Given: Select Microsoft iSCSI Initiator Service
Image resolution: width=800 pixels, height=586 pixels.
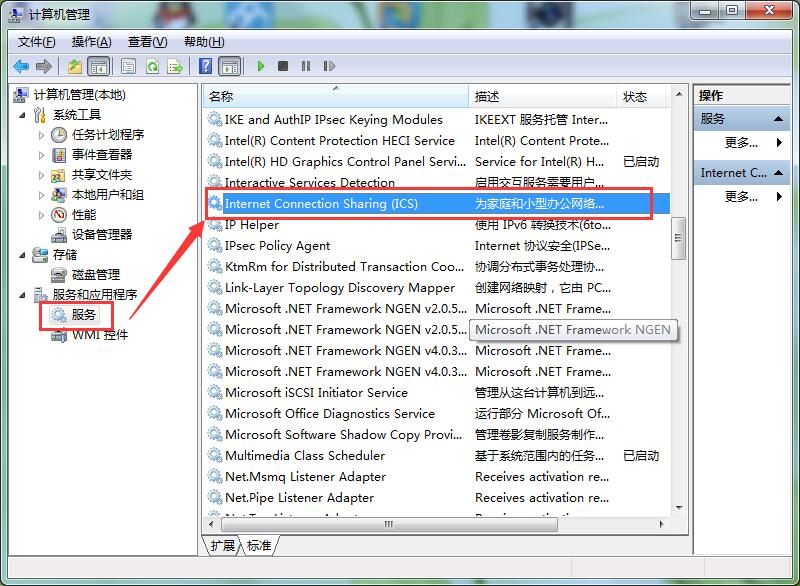Looking at the screenshot, I should (437, 393).
